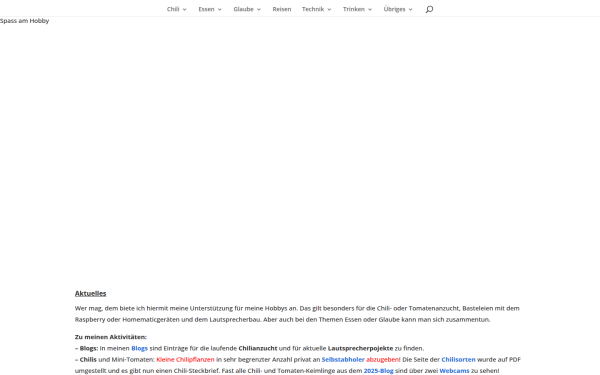This screenshot has height=375, width=600.
Task: Expand the Trinken menu chevron
Action: [x=370, y=10]
